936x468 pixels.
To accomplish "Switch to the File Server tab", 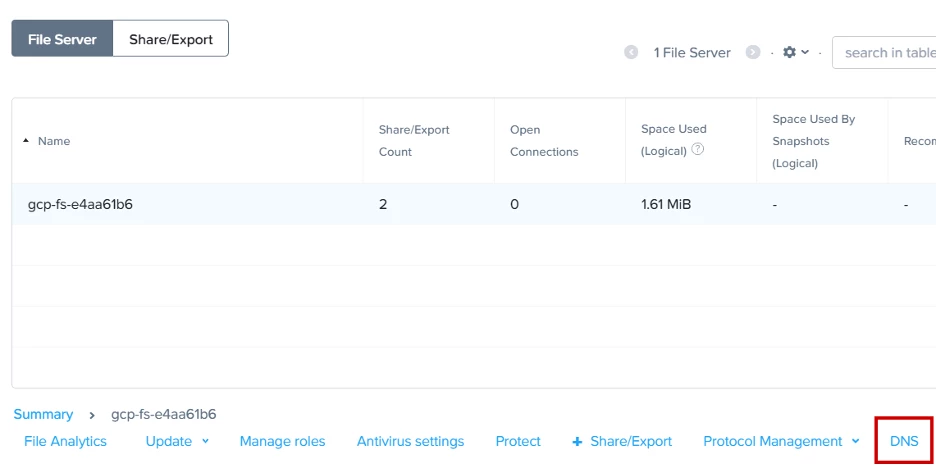I will tap(62, 39).
